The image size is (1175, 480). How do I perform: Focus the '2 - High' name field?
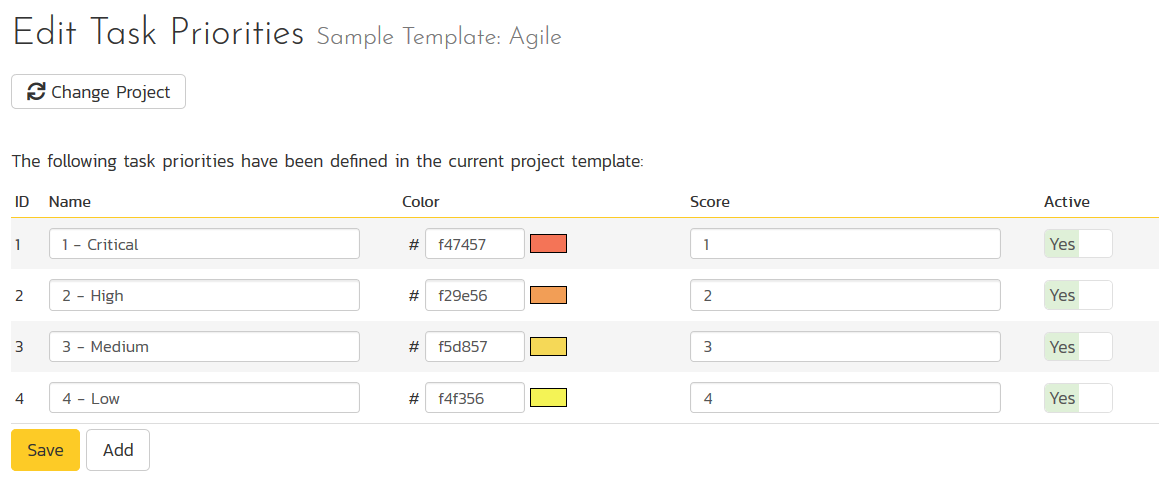[204, 295]
